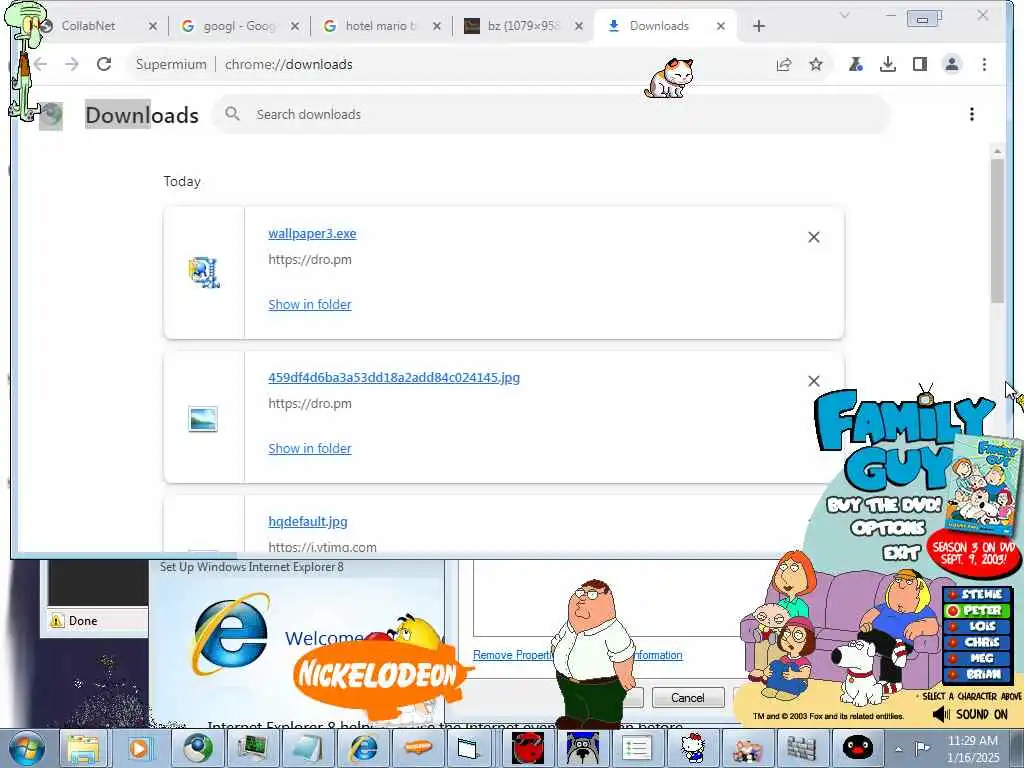Open the hqdefault.jpg download link
Screen dimensions: 1024x768
point(308,521)
